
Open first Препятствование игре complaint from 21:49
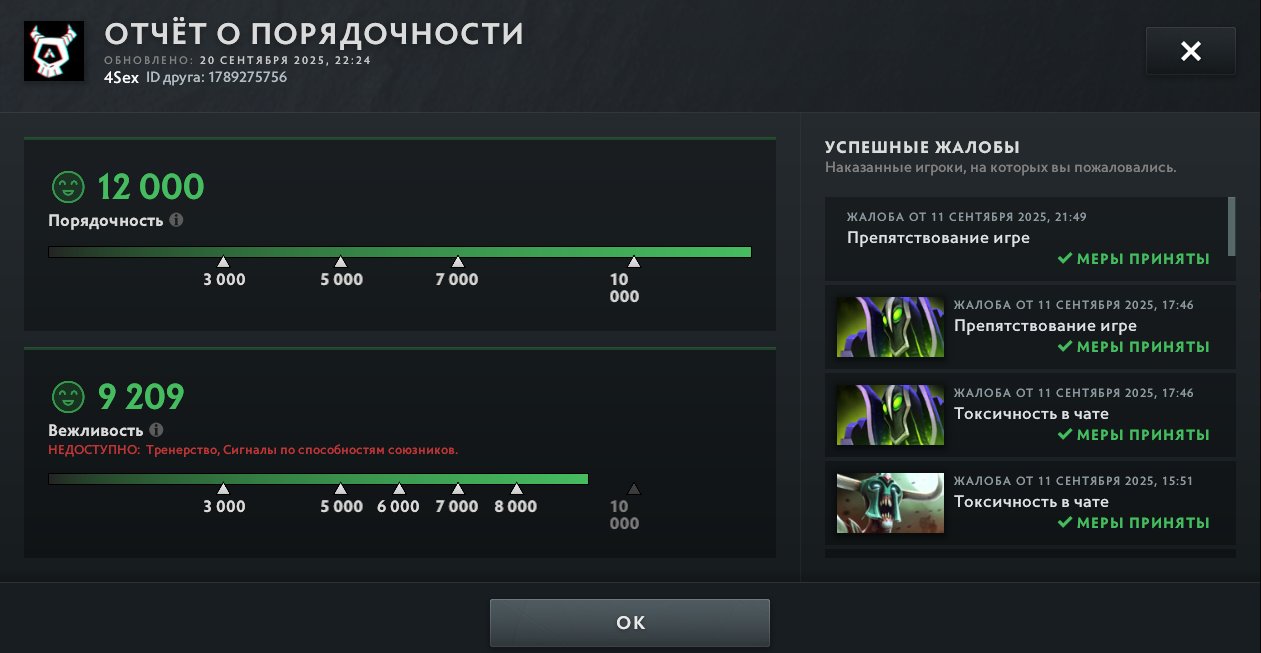coord(1026,238)
